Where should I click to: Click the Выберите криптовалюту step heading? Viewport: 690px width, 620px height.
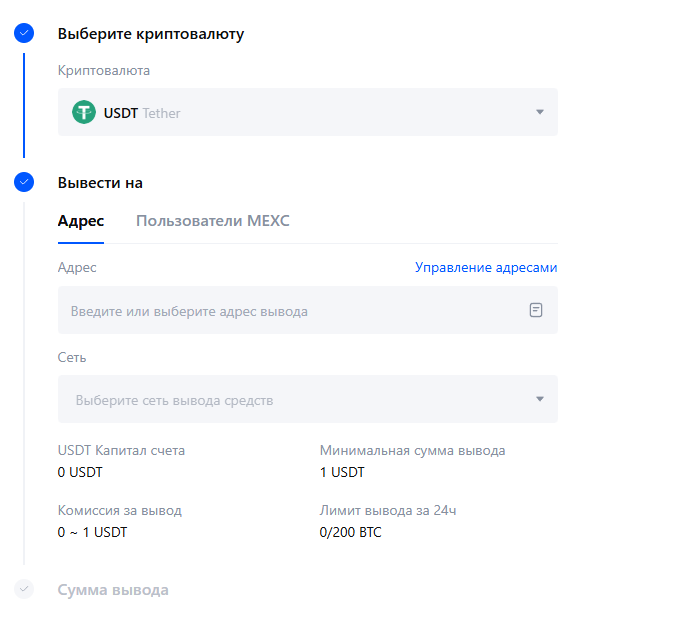pyautogui.click(x=151, y=34)
